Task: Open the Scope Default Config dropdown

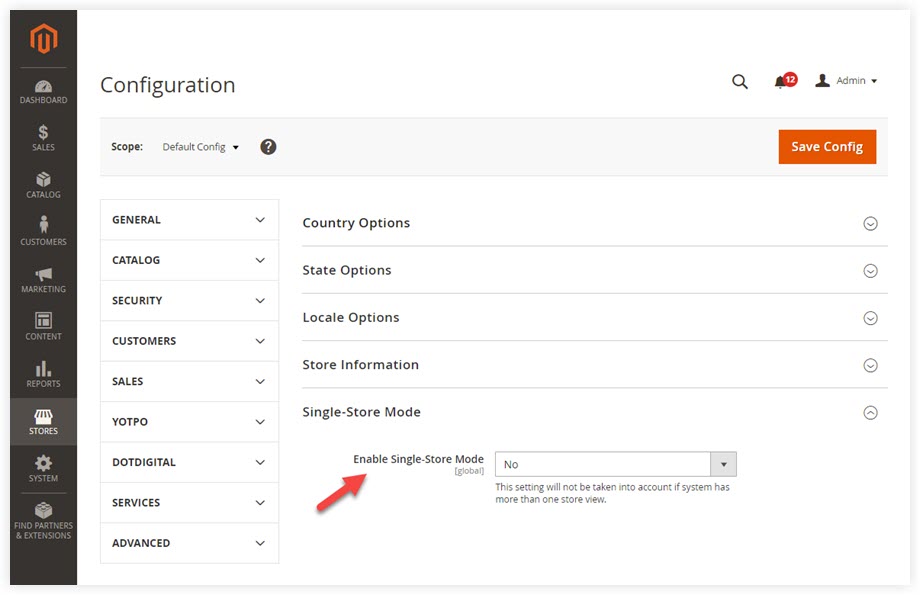Action: [200, 147]
